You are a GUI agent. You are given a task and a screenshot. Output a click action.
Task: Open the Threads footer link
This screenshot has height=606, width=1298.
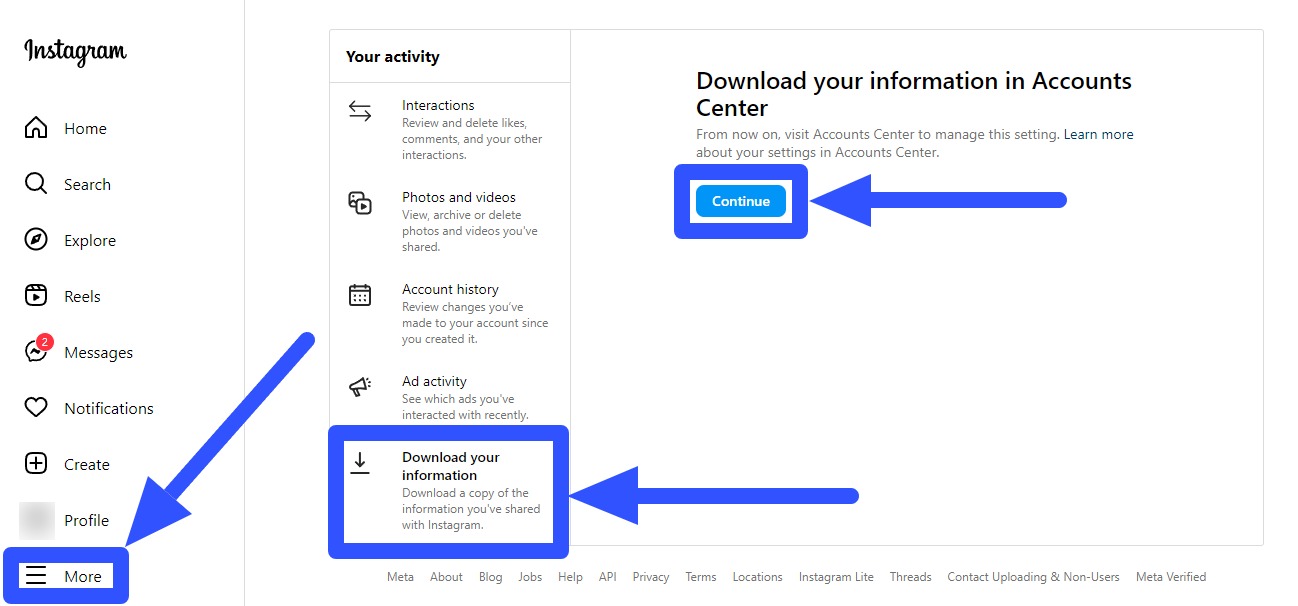(910, 577)
